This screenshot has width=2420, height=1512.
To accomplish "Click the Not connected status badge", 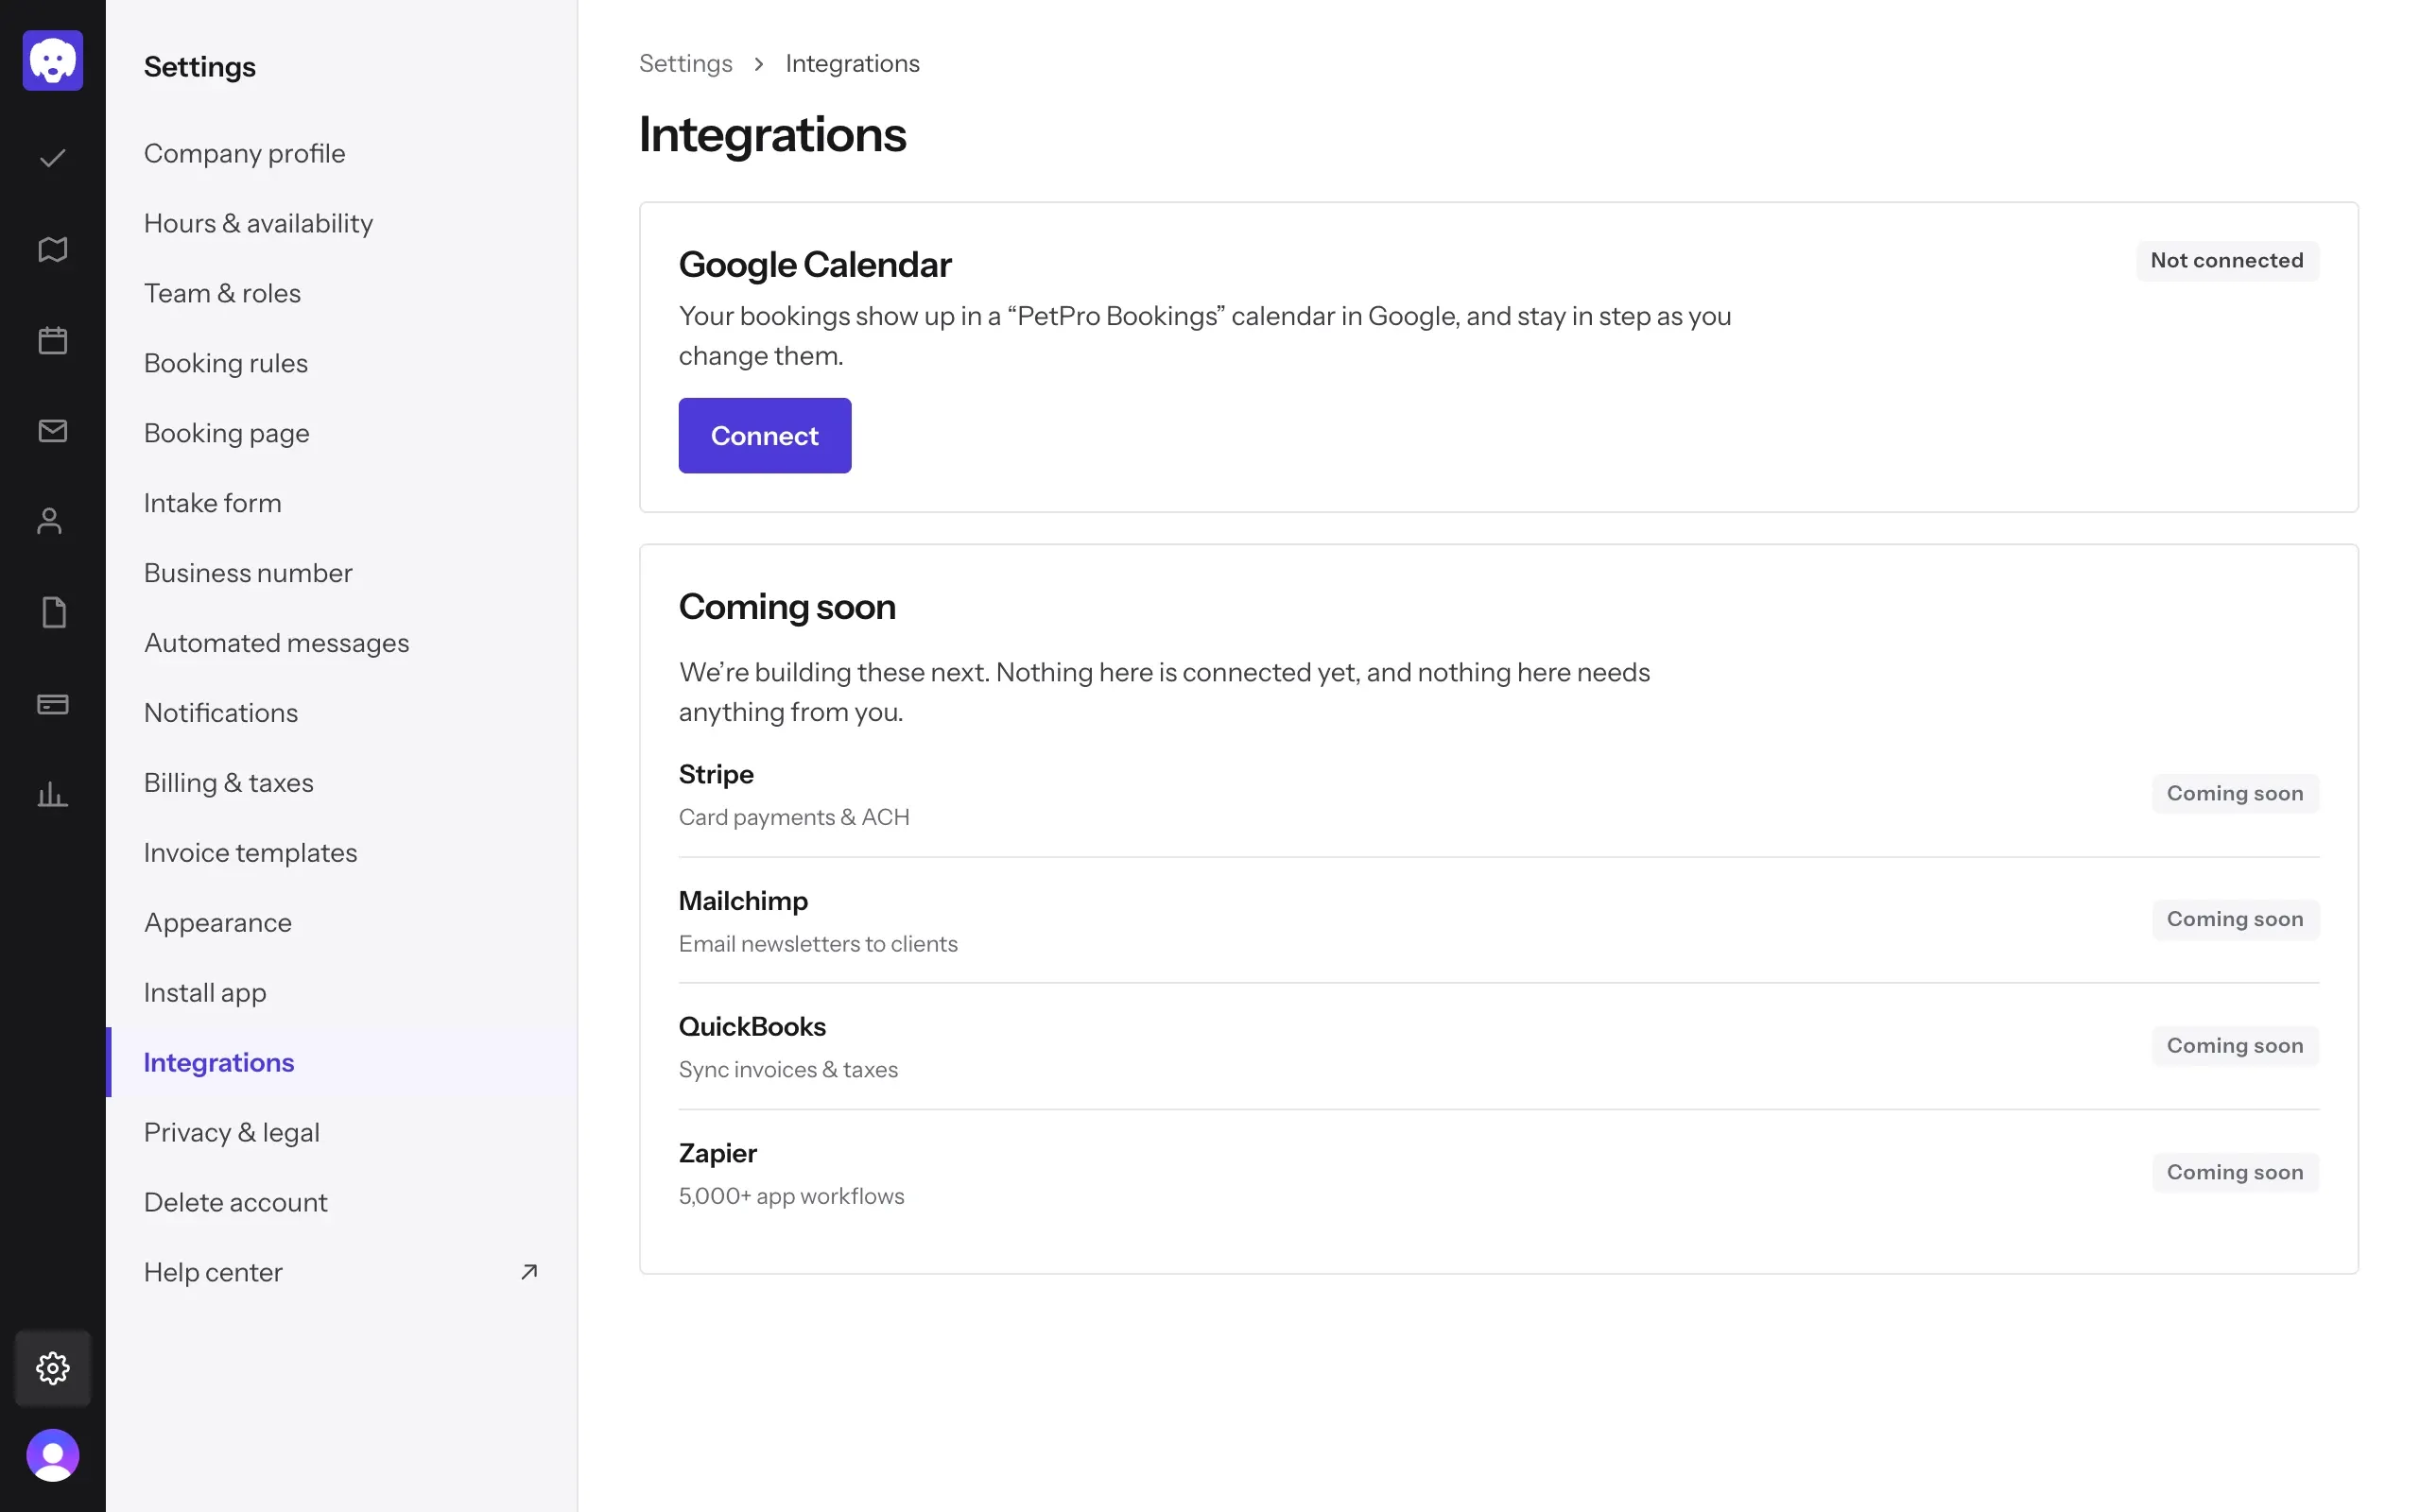I will point(2226,261).
